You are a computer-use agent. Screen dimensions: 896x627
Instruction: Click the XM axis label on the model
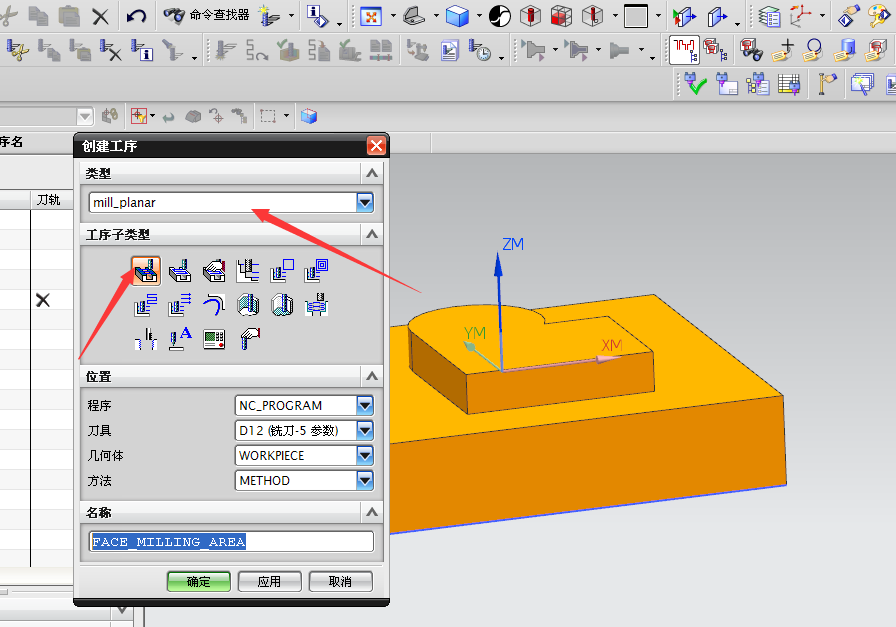(611, 345)
